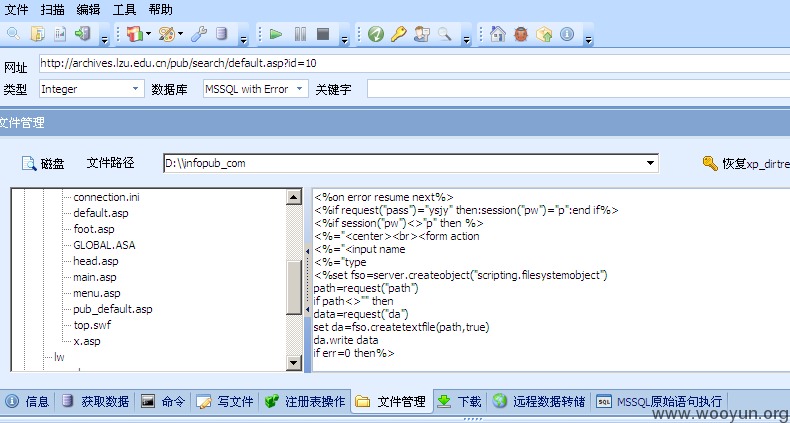
Task: Expand overflow arrow after database icon
Action: pos(244,40)
